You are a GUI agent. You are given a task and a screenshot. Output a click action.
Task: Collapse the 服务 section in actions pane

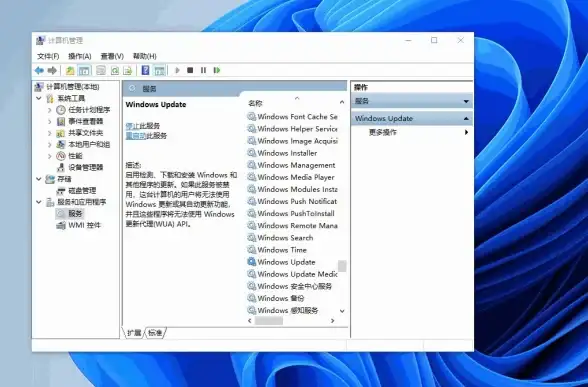[466, 101]
